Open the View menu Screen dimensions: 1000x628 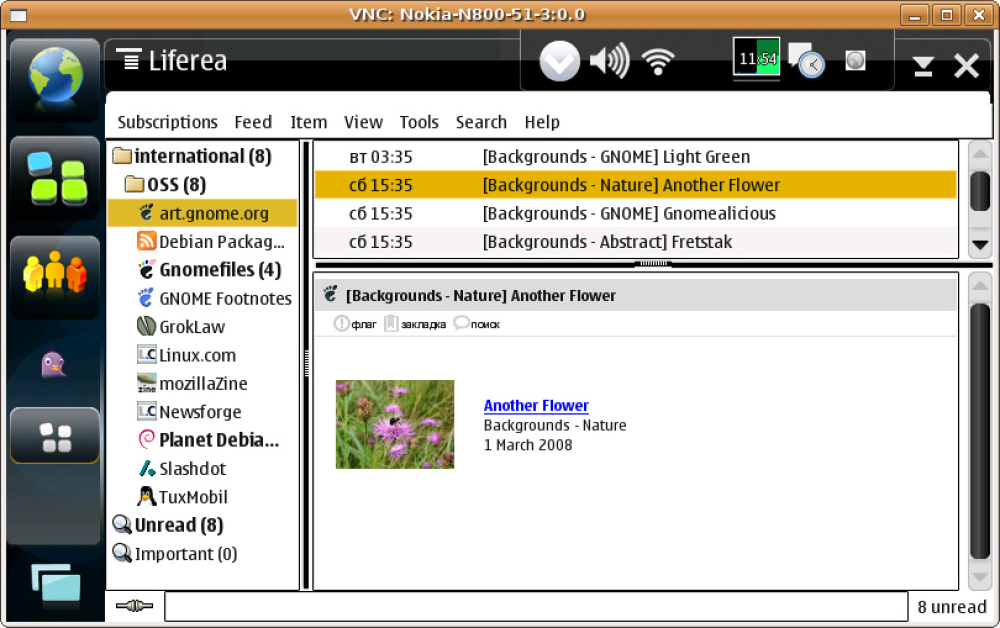[x=364, y=122]
